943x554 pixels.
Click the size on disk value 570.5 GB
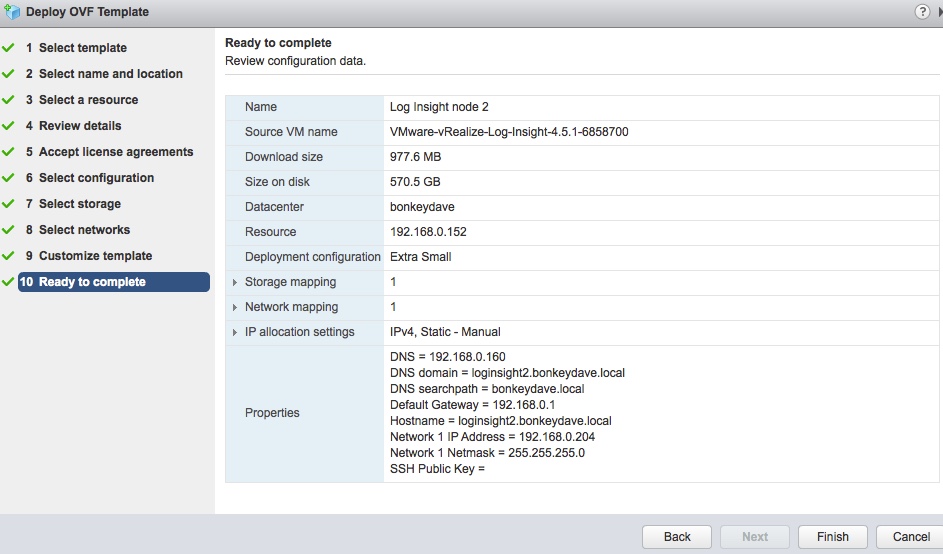pos(415,182)
